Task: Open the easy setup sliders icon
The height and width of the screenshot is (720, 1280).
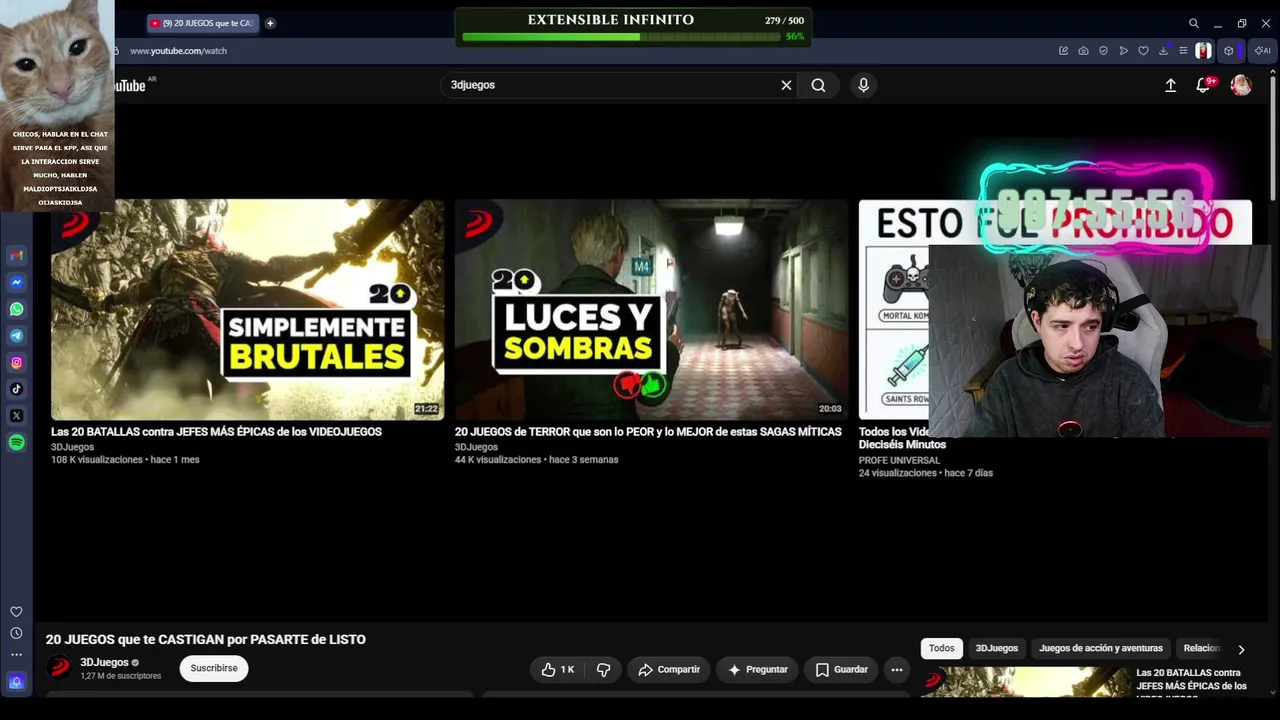Action: pos(1183,51)
